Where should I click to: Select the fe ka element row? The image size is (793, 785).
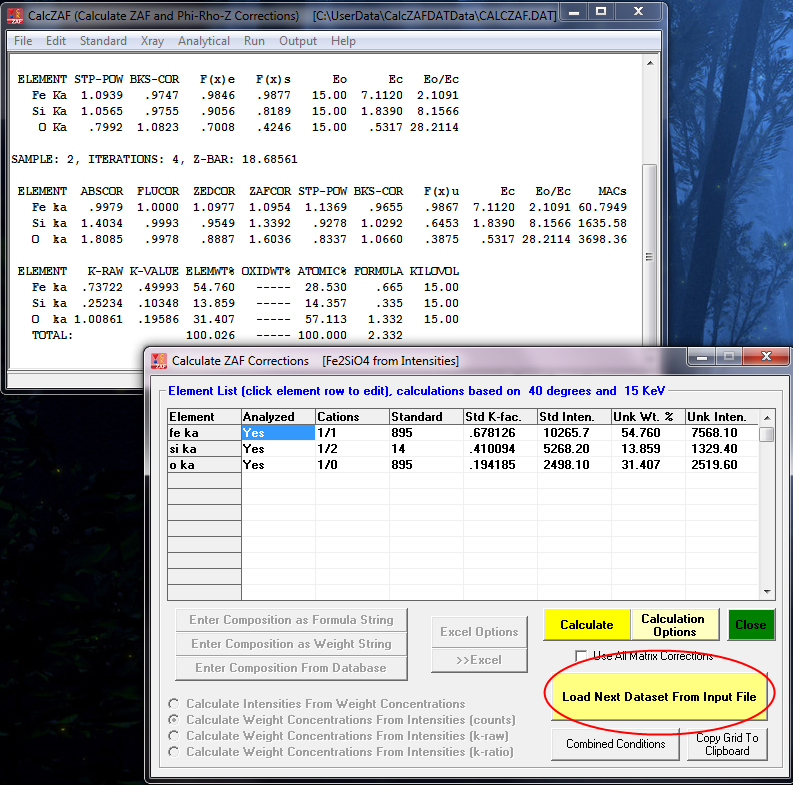[204, 433]
